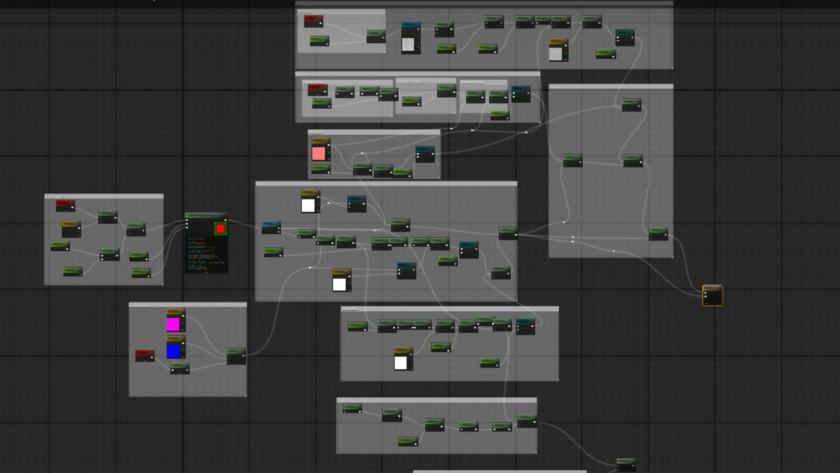Select the red node beside the blue swatch
Viewport: 840px width, 473px height.
click(x=145, y=355)
